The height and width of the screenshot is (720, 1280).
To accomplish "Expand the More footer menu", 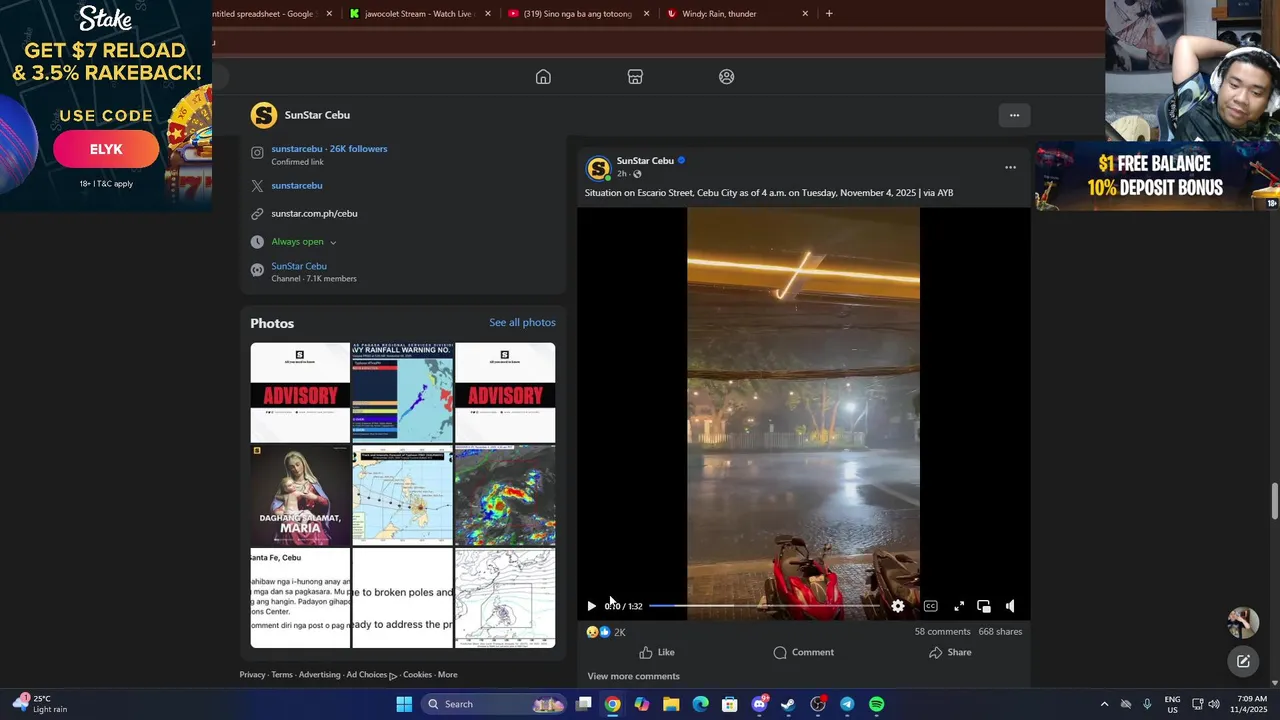I will coord(447,675).
